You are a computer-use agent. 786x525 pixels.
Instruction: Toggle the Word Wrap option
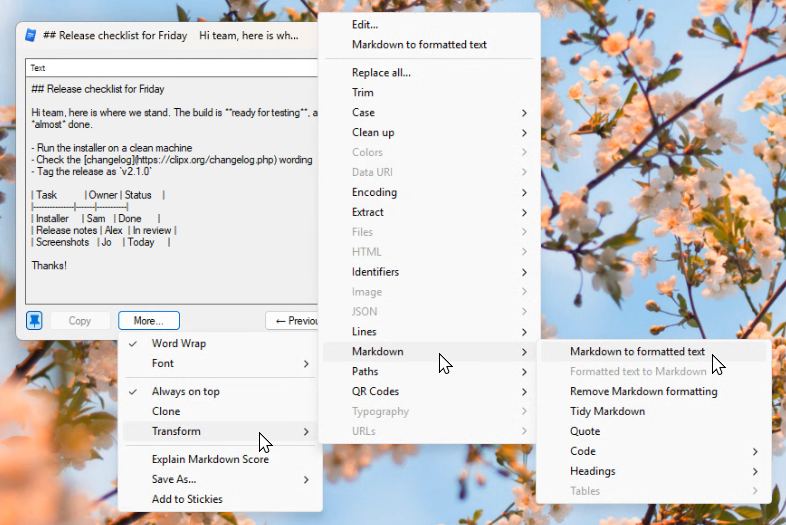coord(220,343)
